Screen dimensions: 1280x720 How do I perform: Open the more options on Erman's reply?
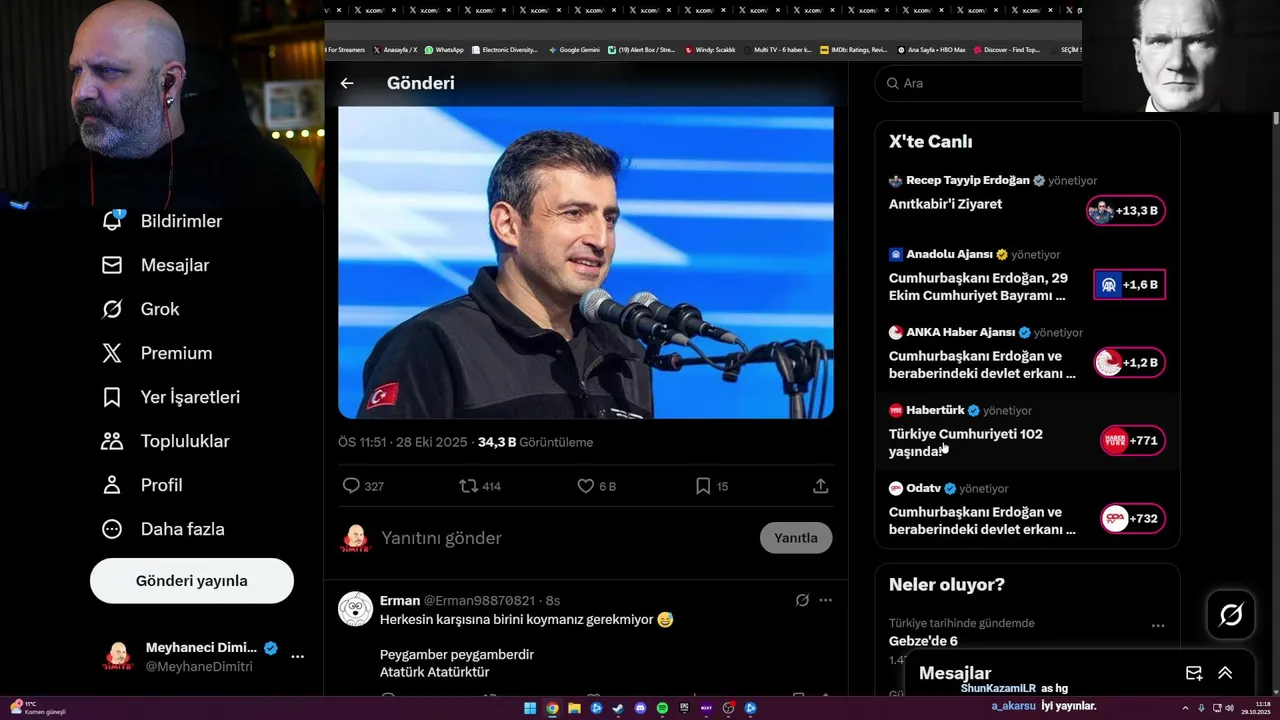tap(826, 600)
